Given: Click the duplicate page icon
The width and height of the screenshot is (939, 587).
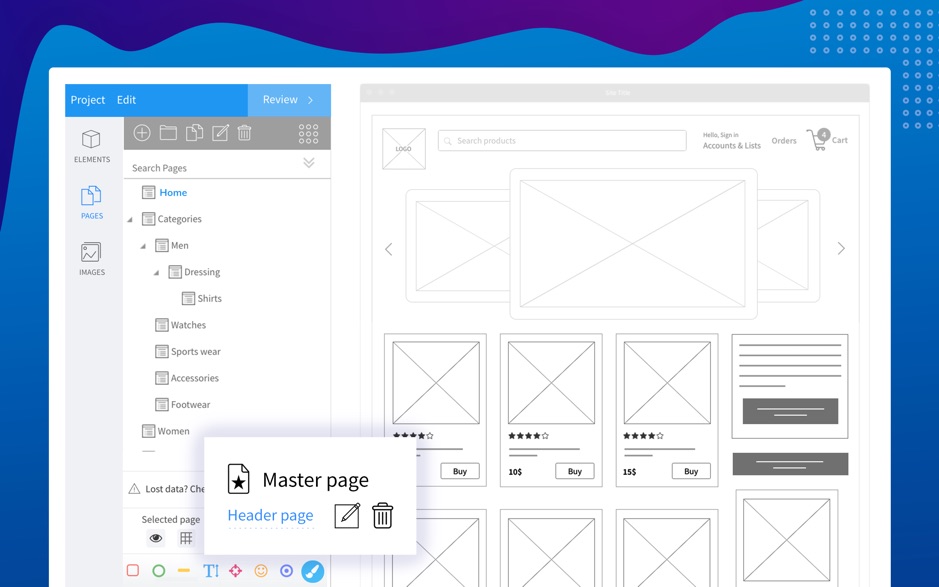Looking at the screenshot, I should point(194,133).
